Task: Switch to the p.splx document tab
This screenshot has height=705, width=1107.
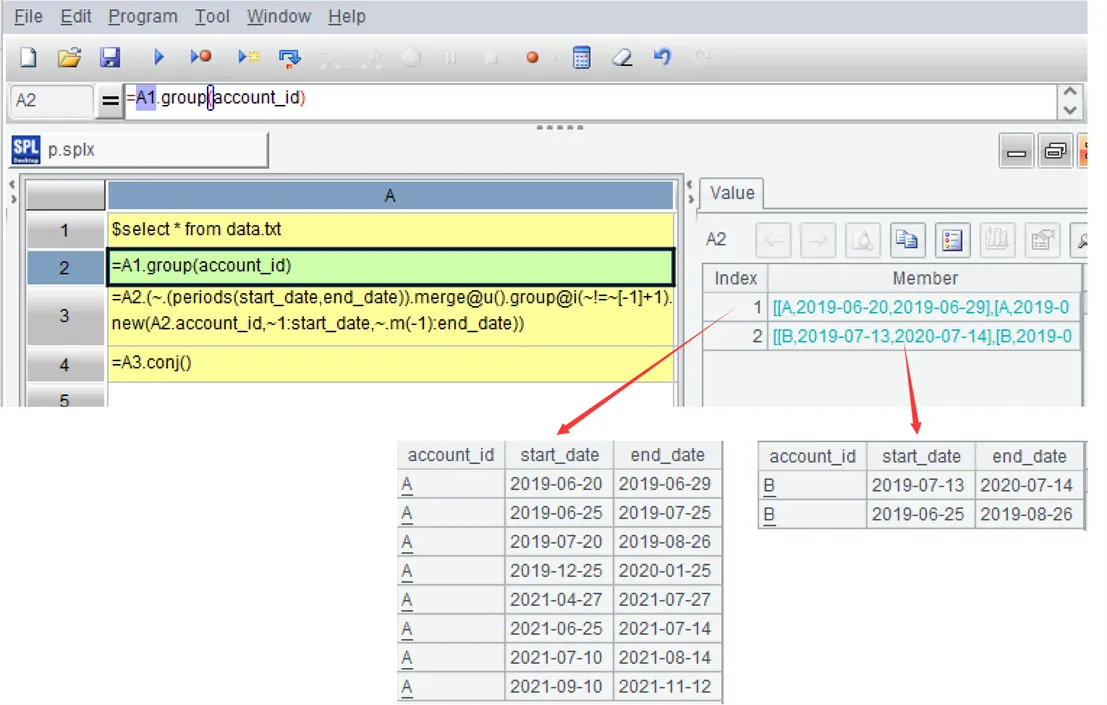Action: click(x=140, y=150)
